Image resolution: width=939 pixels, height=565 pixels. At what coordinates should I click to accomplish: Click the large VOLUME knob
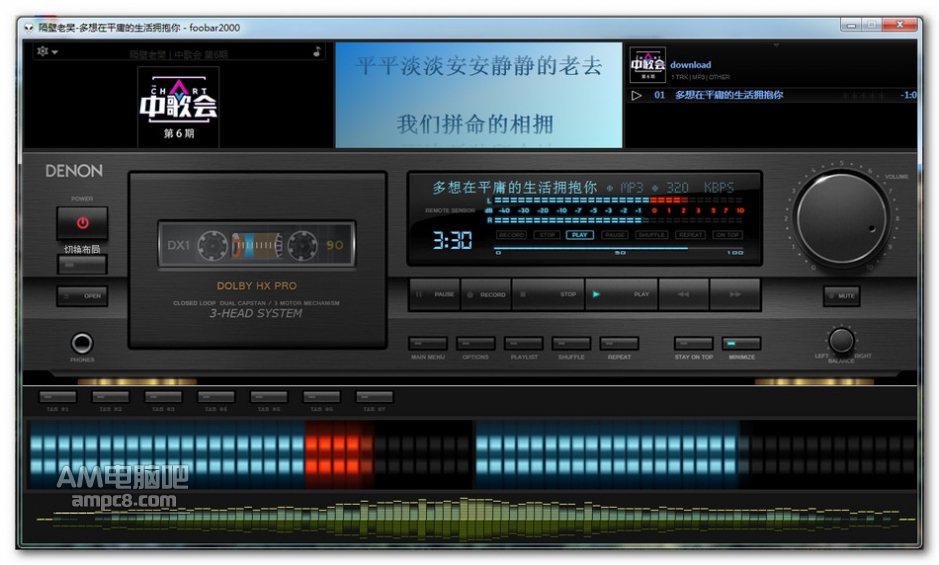coord(841,219)
